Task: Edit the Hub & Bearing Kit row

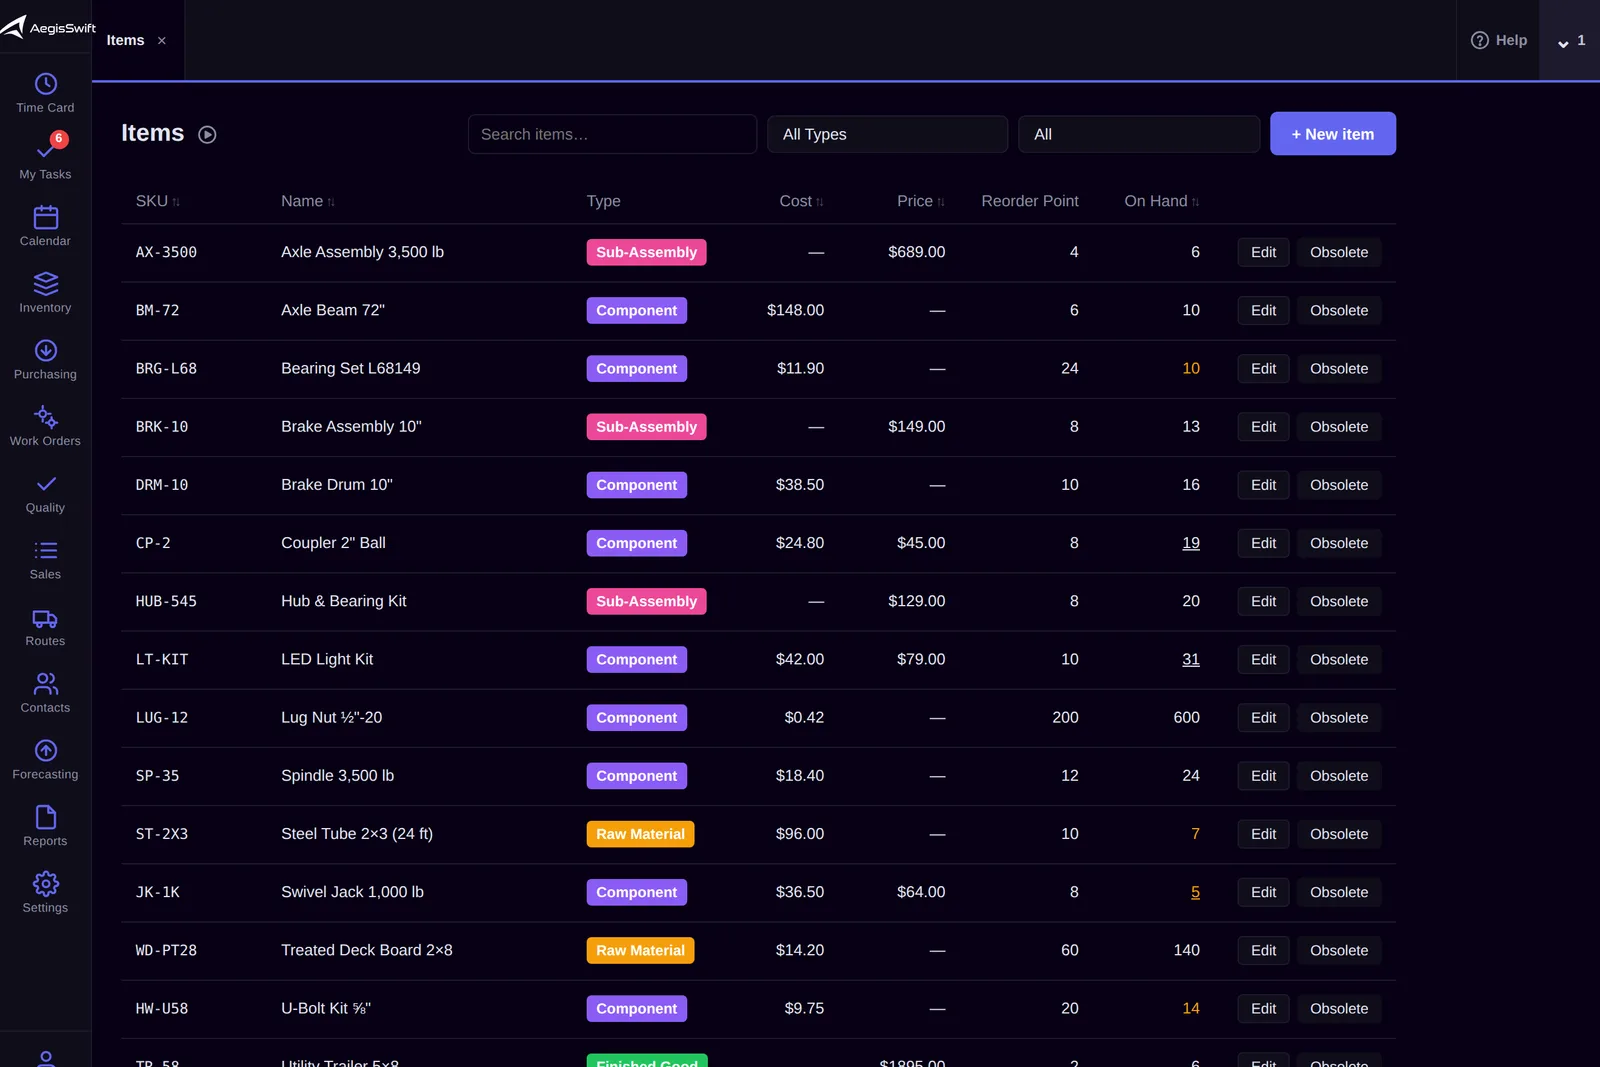Action: click(x=1263, y=601)
